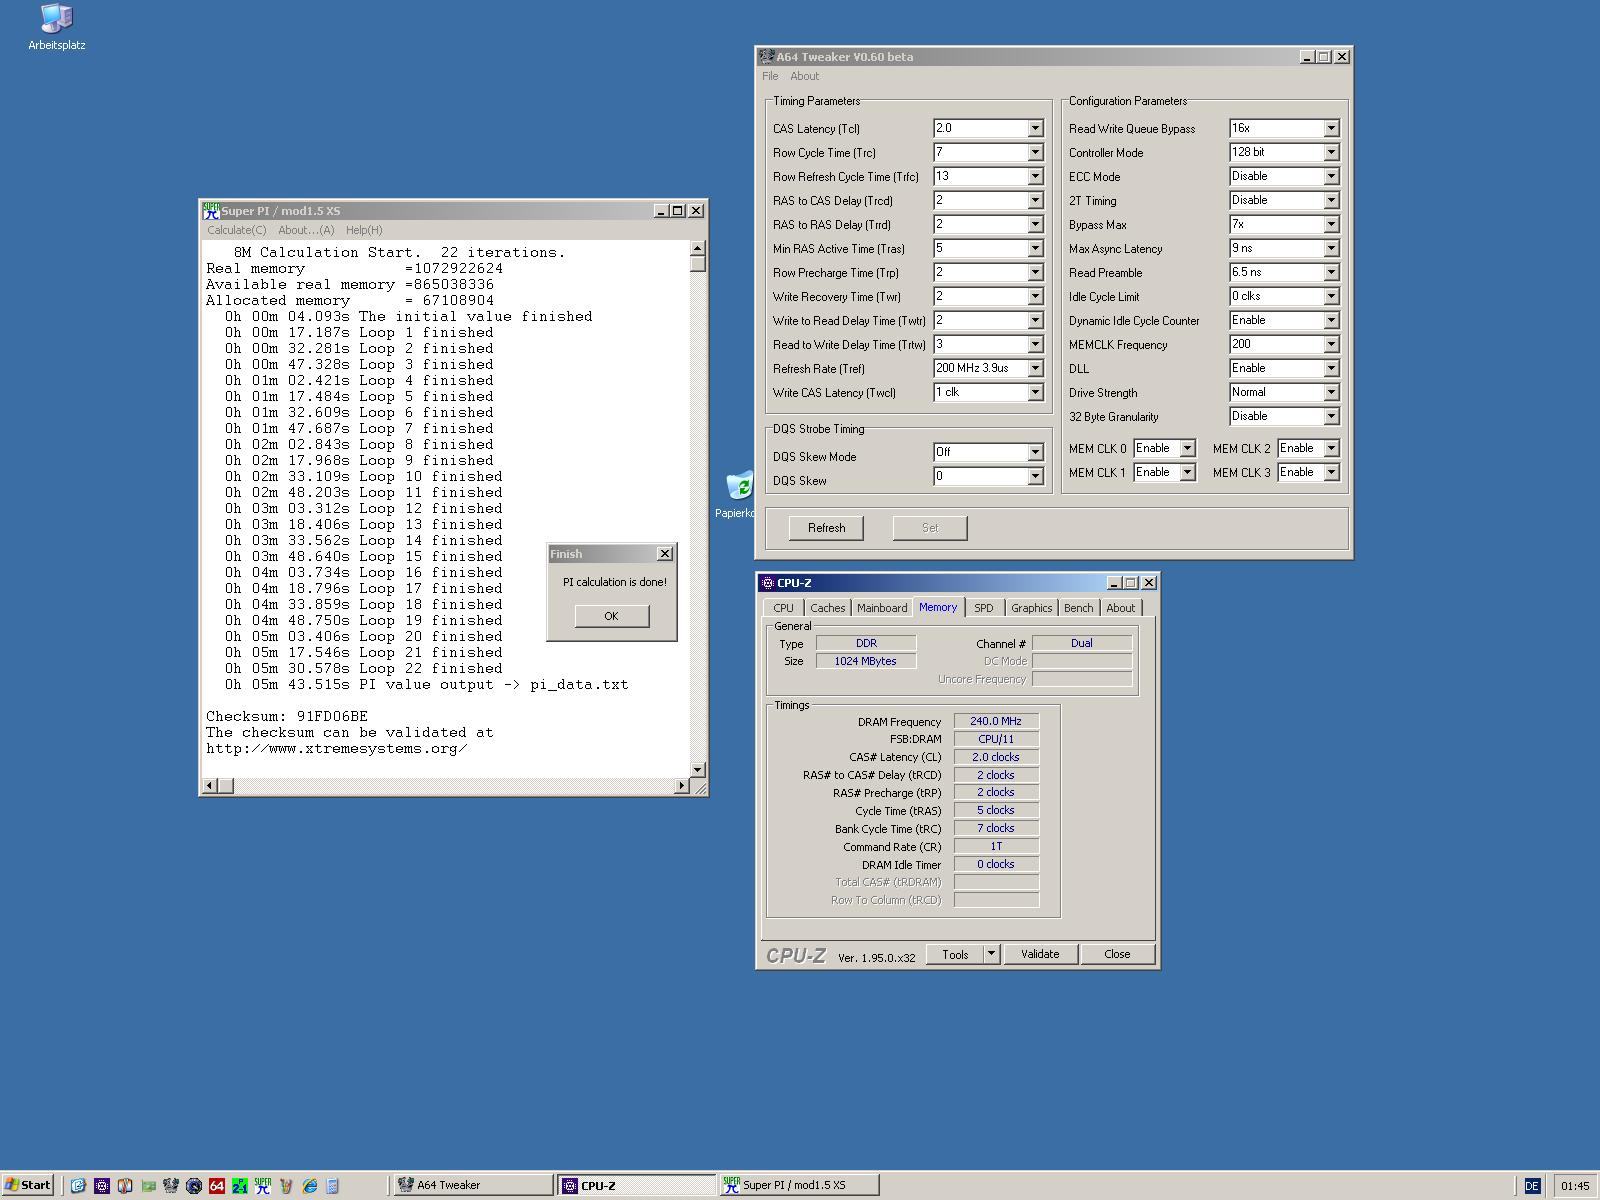Switch to the CPU tab in CPU-Z

783,608
